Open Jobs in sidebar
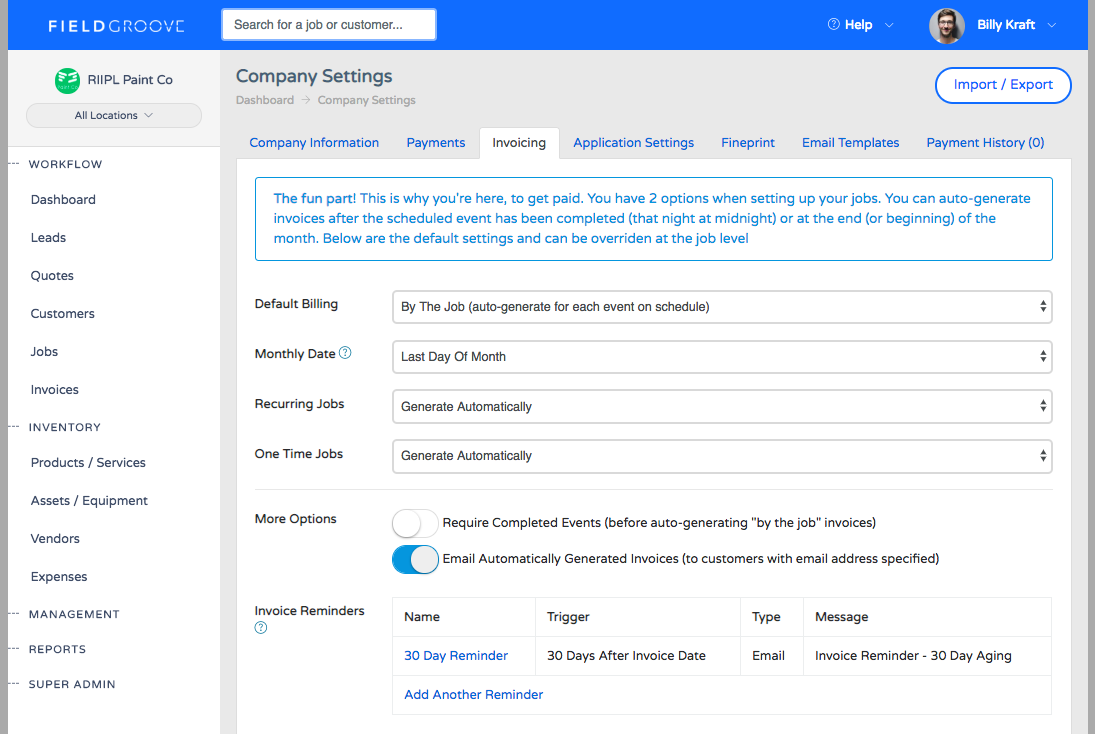This screenshot has height=734, width=1095. pos(44,352)
